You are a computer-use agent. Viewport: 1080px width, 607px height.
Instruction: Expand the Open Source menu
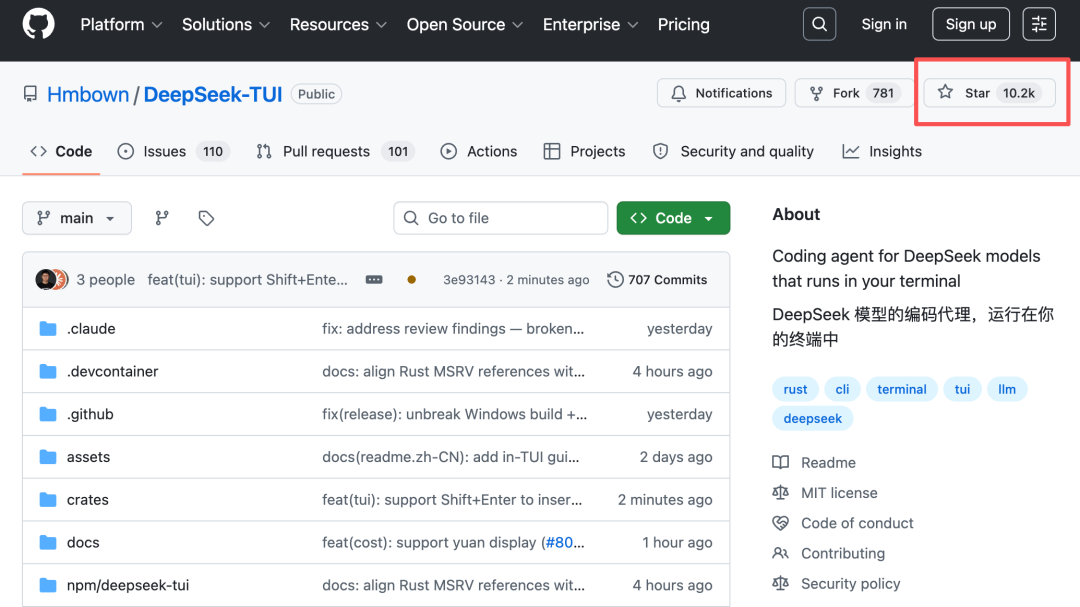[x=464, y=25]
